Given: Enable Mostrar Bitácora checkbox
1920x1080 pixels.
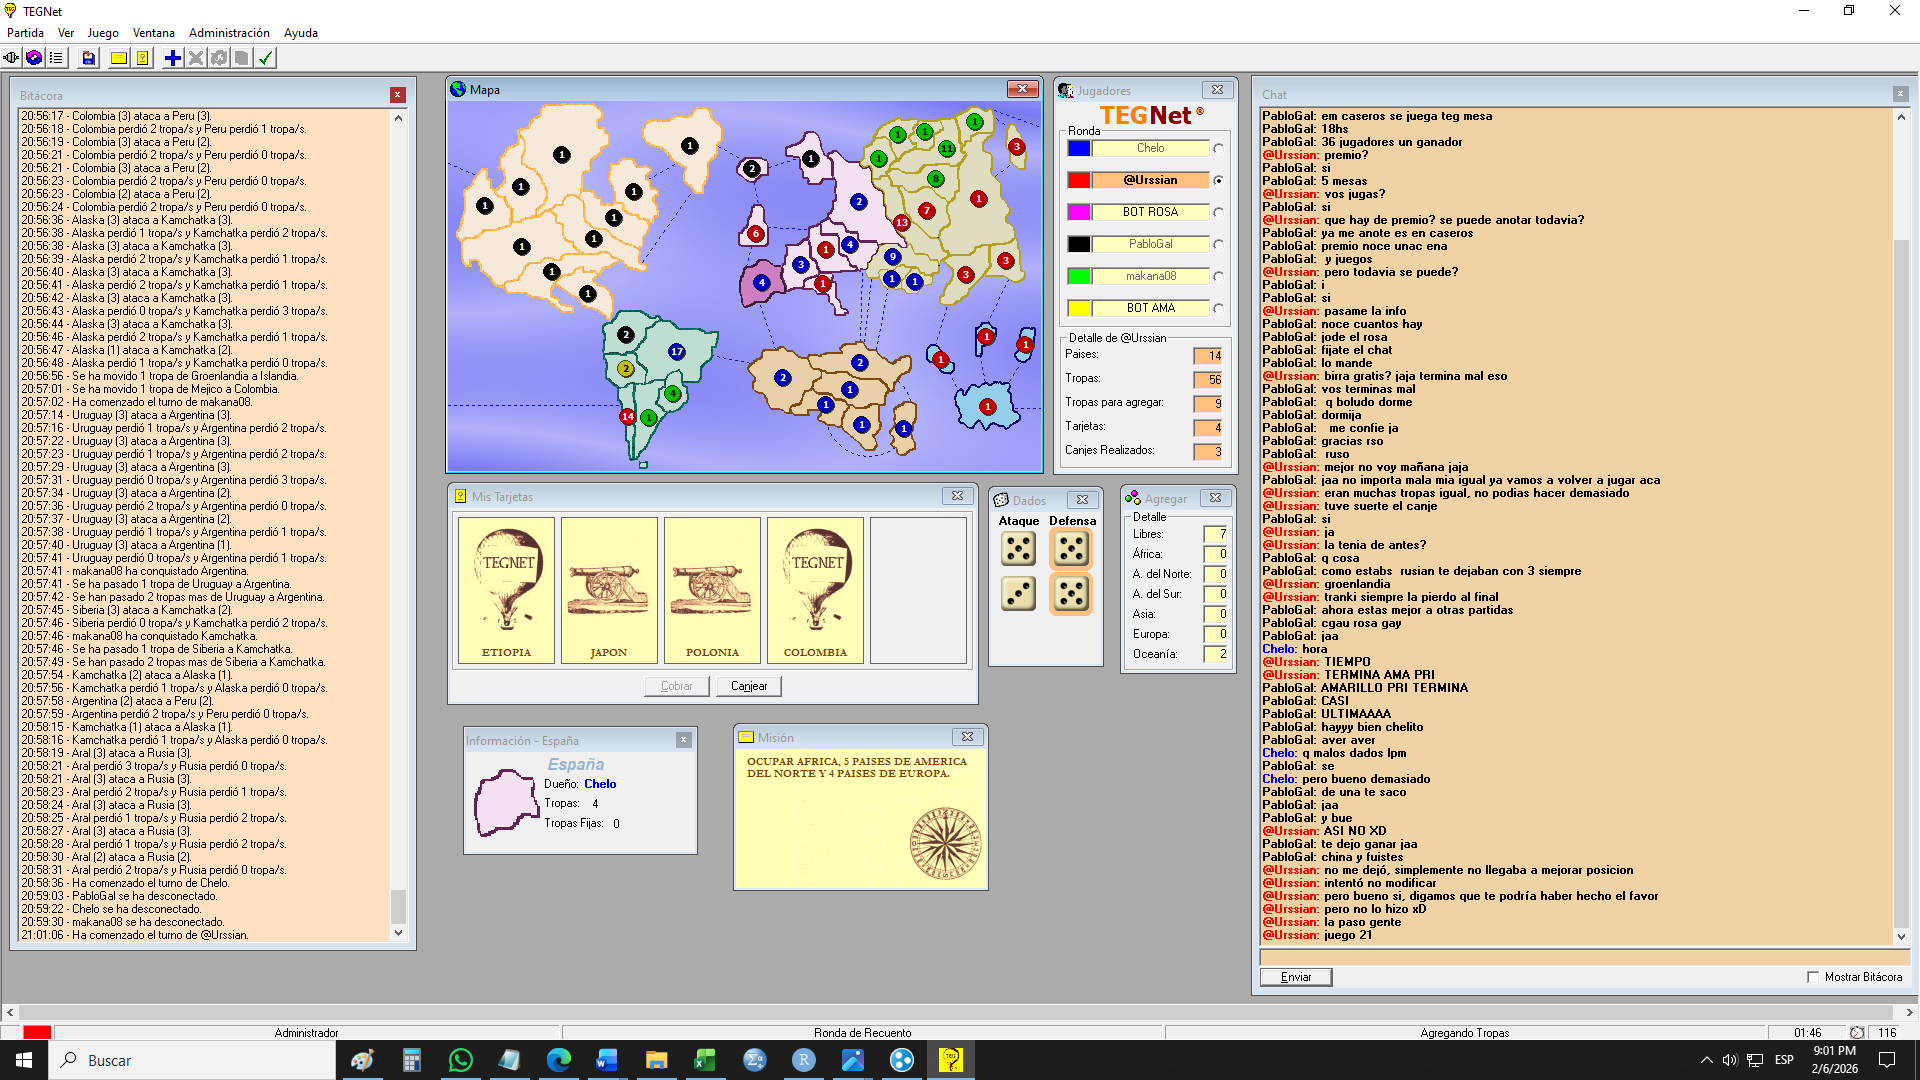Looking at the screenshot, I should 1813,977.
